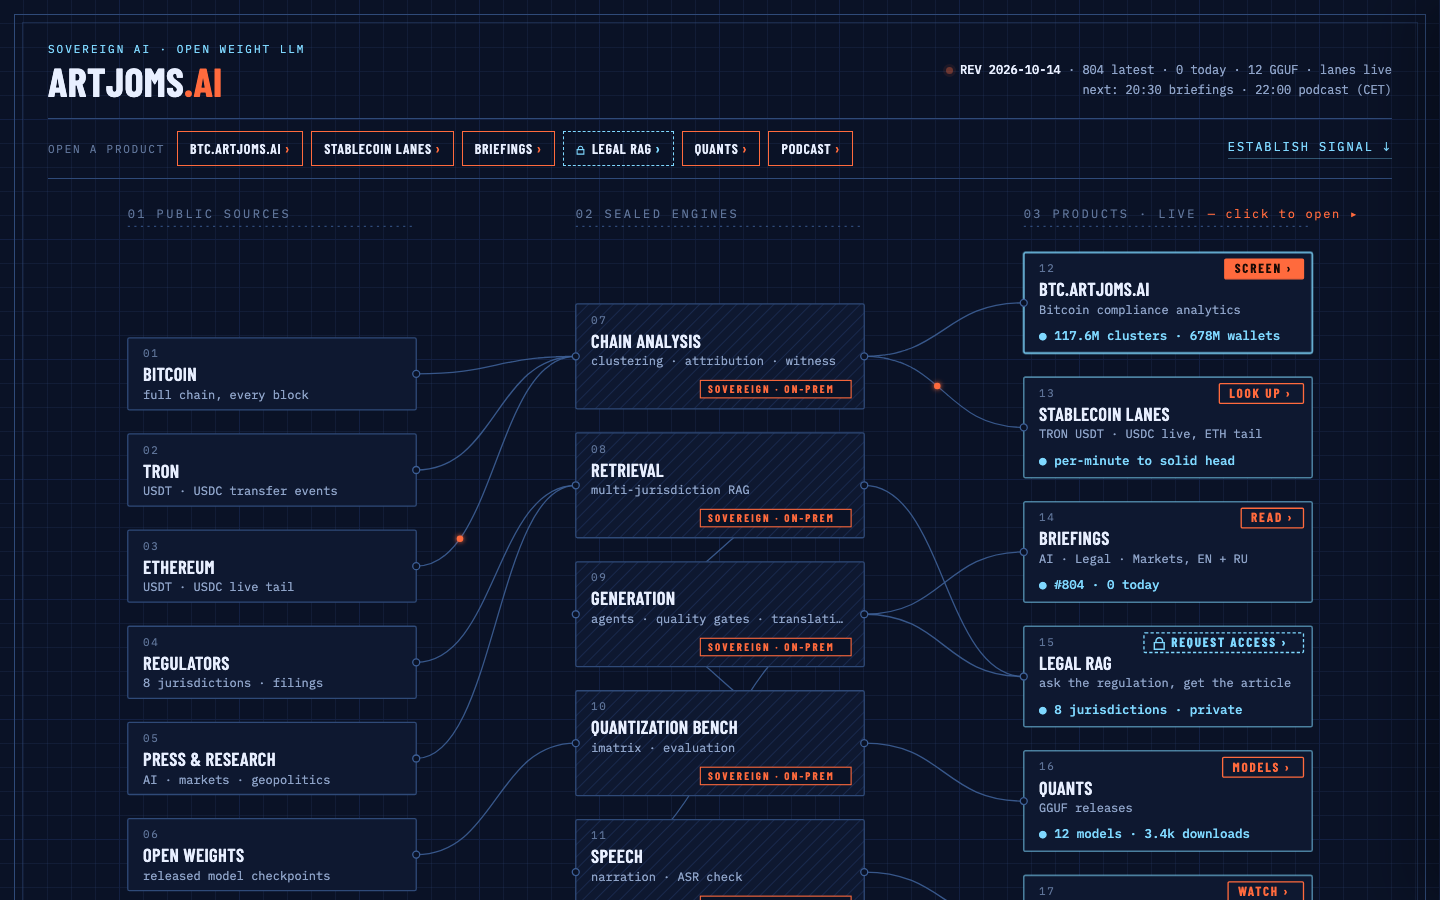The height and width of the screenshot is (900, 1440).
Task: Click the QUANTS product card title
Action: [1065, 789]
